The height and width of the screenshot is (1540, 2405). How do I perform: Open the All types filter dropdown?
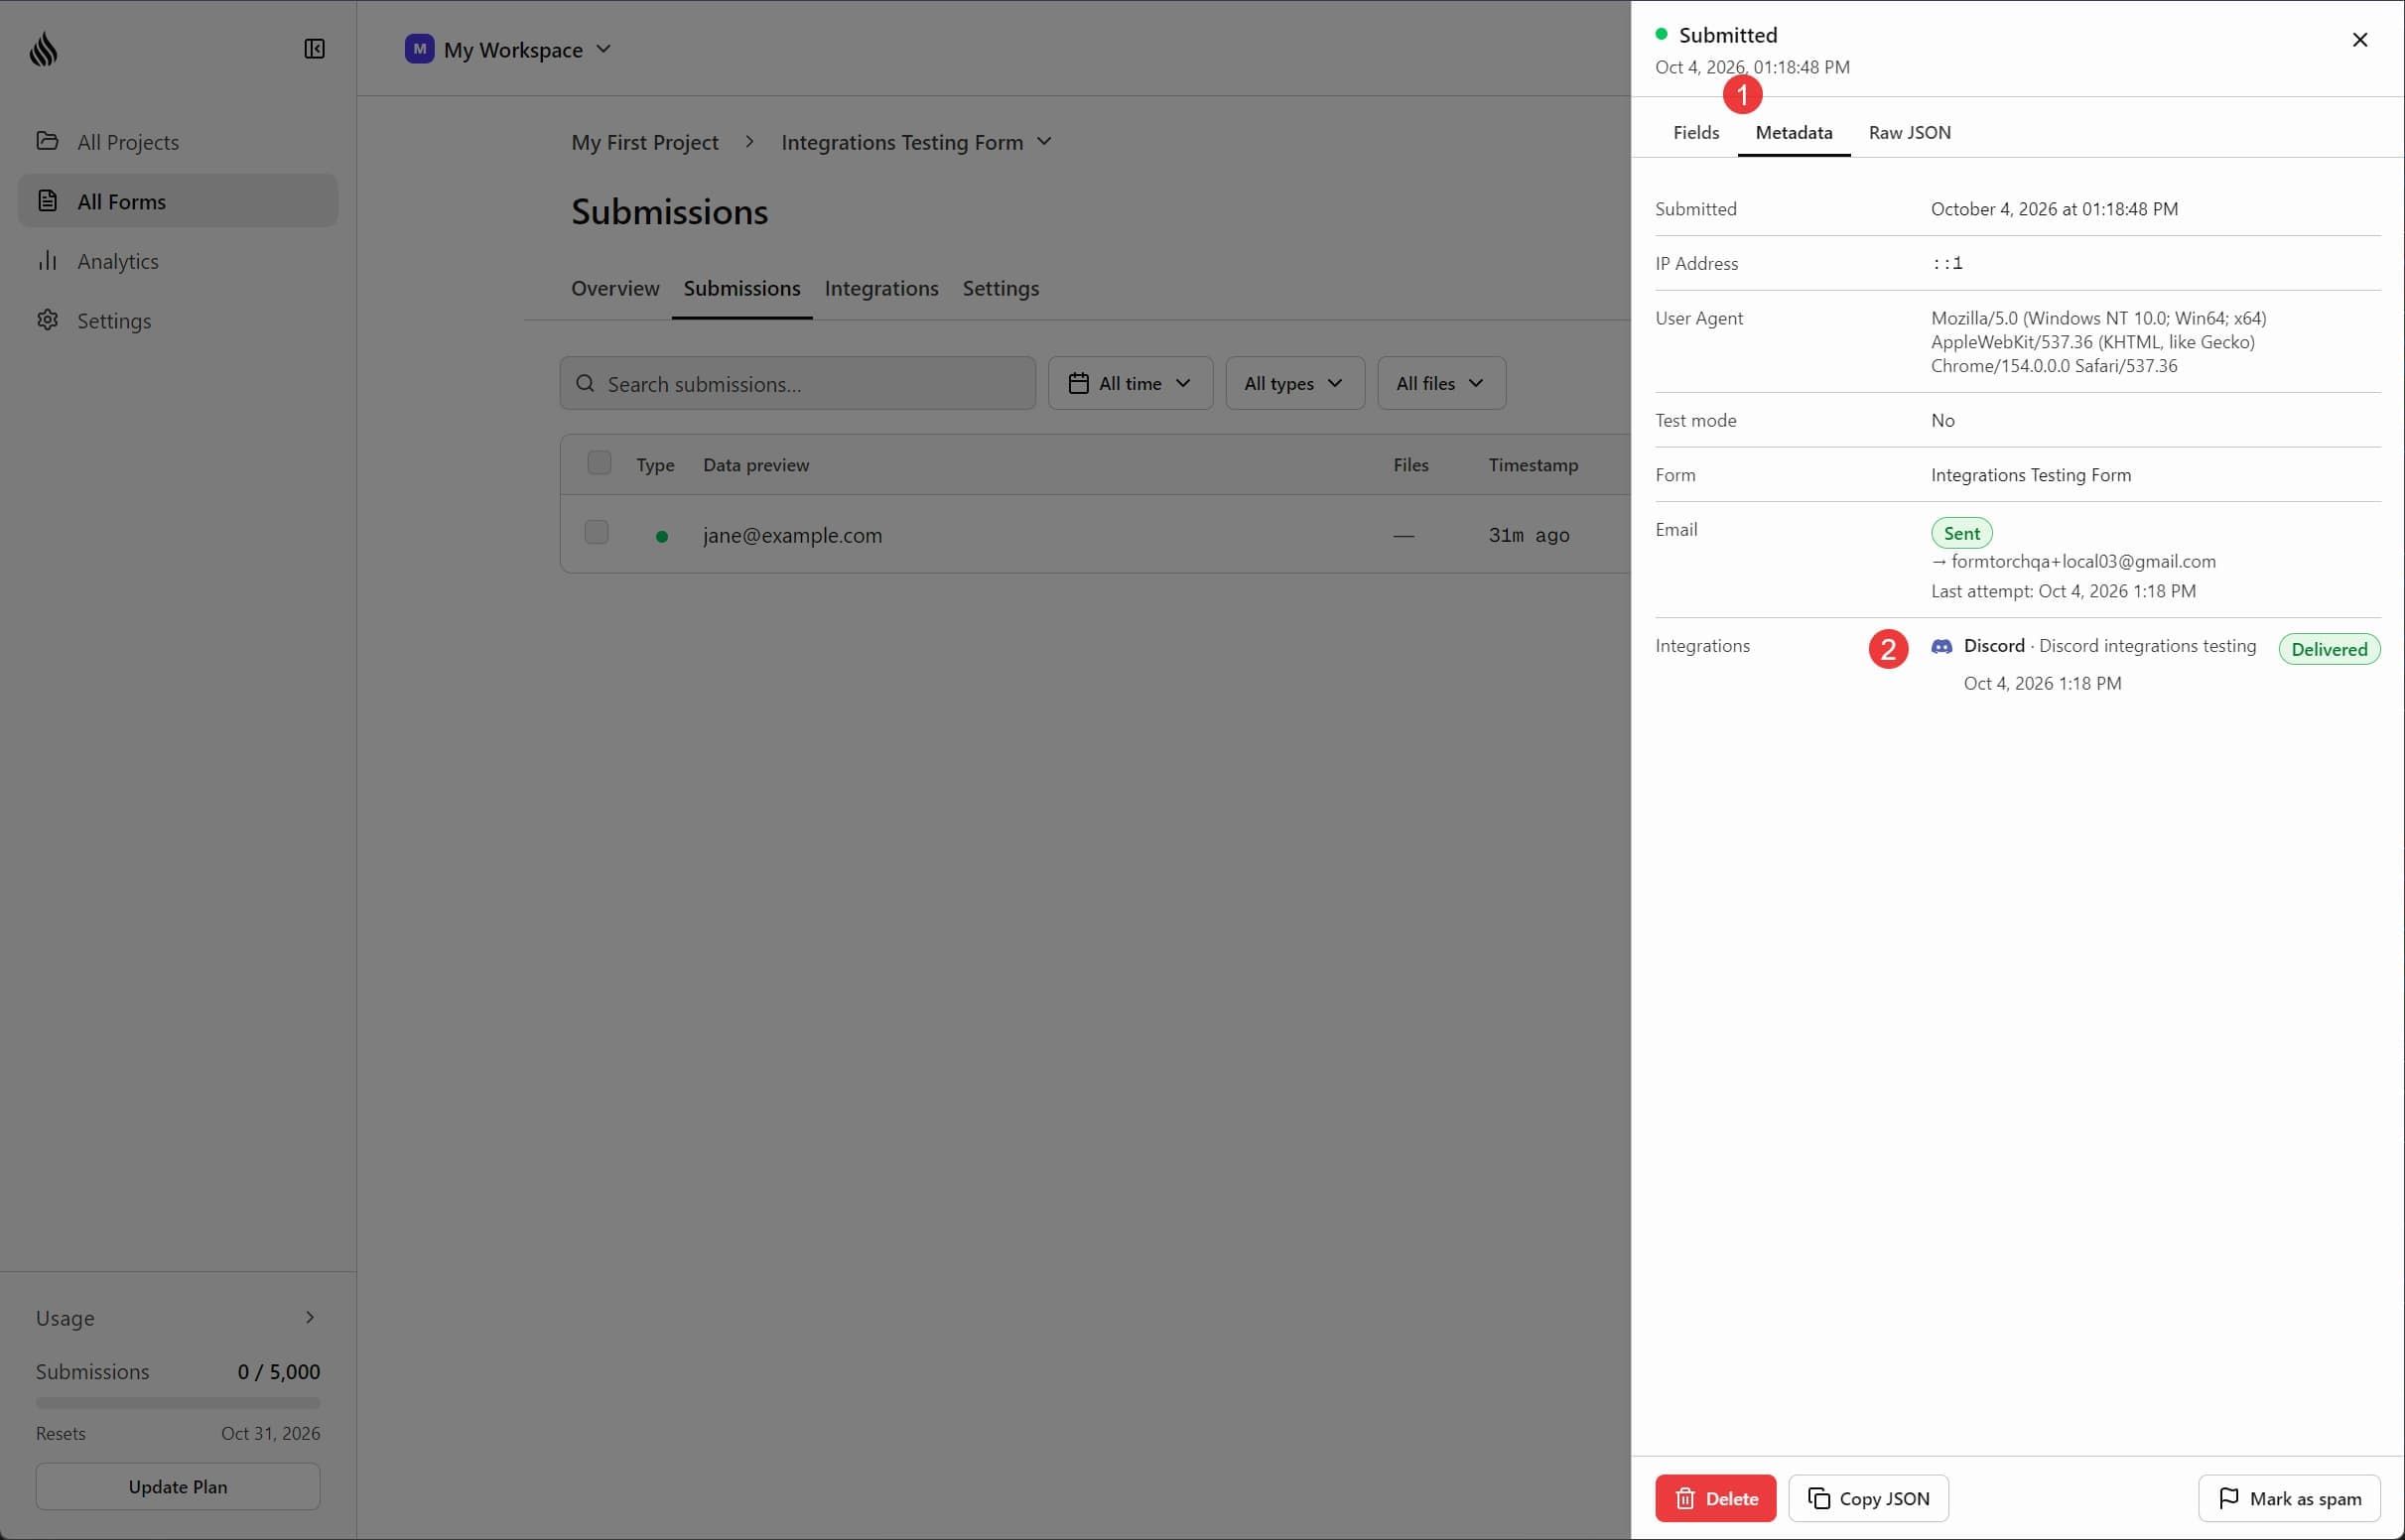pyautogui.click(x=1295, y=383)
